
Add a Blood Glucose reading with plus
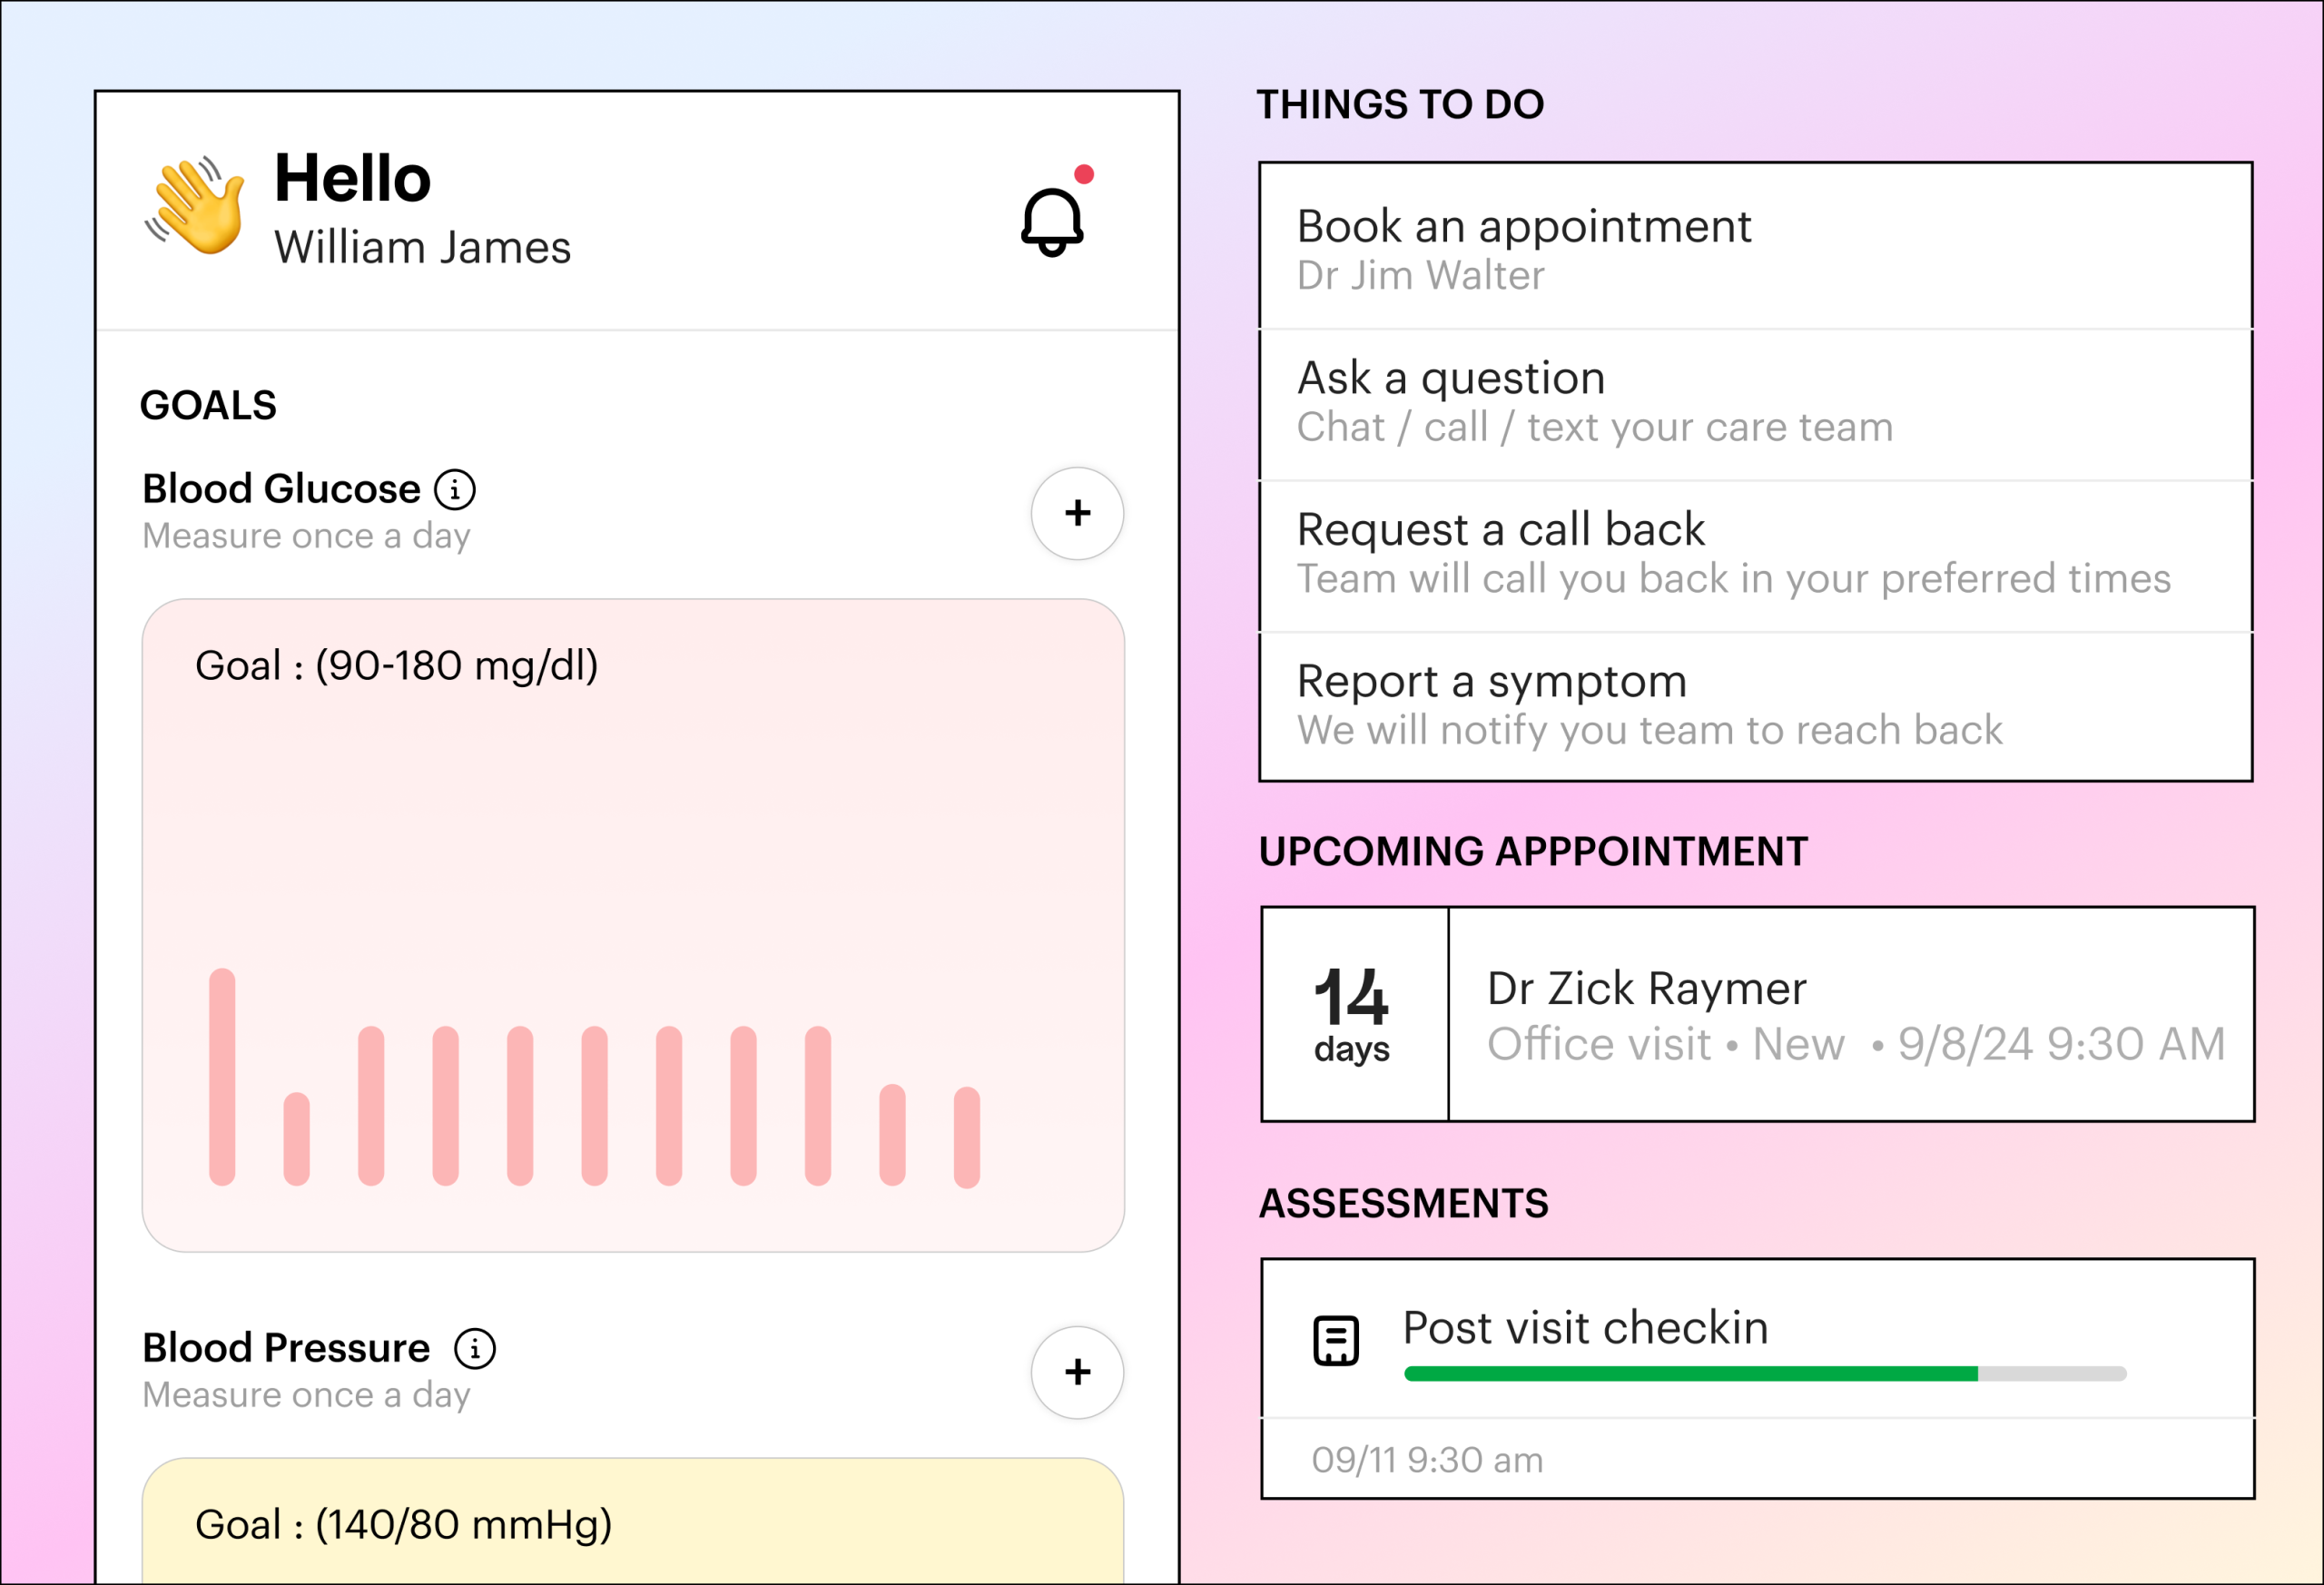(x=1077, y=513)
